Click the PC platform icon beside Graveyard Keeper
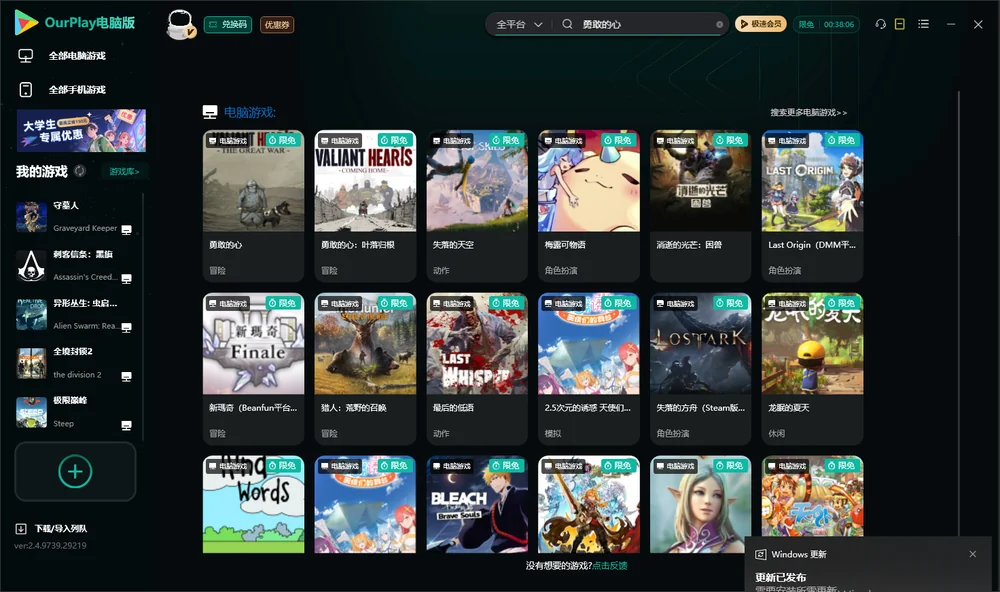 point(126,230)
